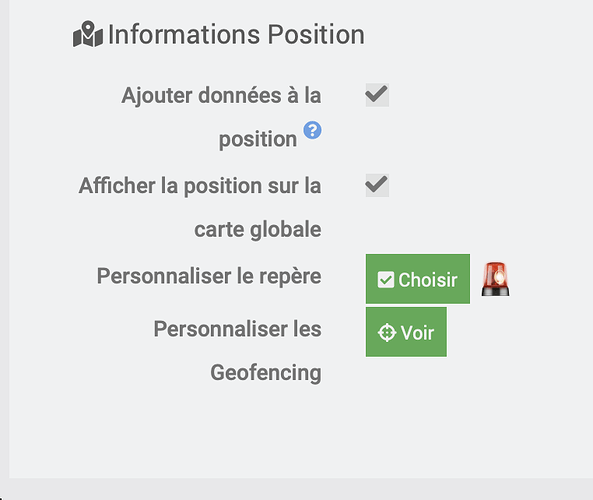
Task: View geofencing settings with Voir button
Action: pyautogui.click(x=406, y=332)
